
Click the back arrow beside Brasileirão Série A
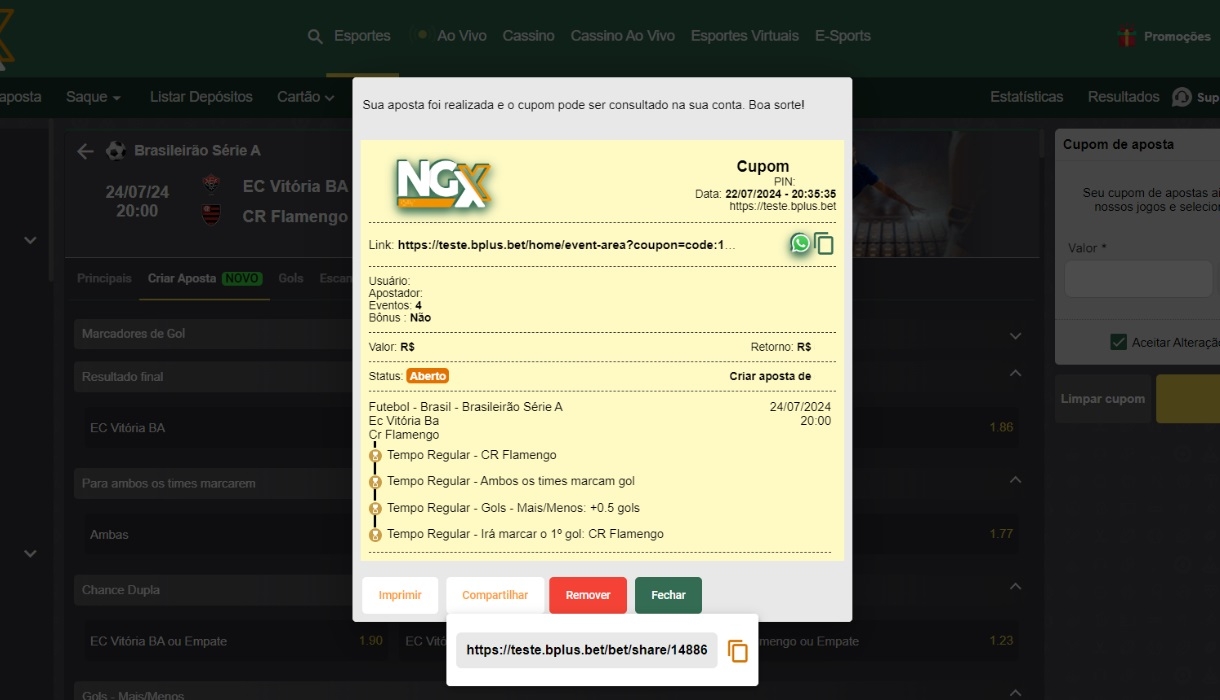[x=86, y=151]
